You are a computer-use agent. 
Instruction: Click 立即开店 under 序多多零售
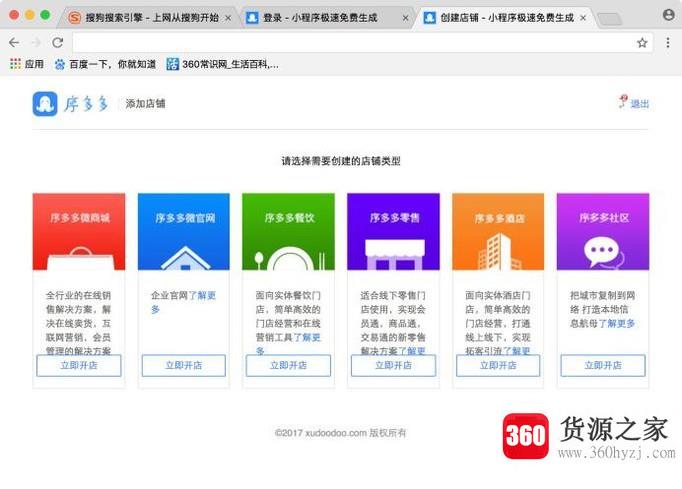393,365
